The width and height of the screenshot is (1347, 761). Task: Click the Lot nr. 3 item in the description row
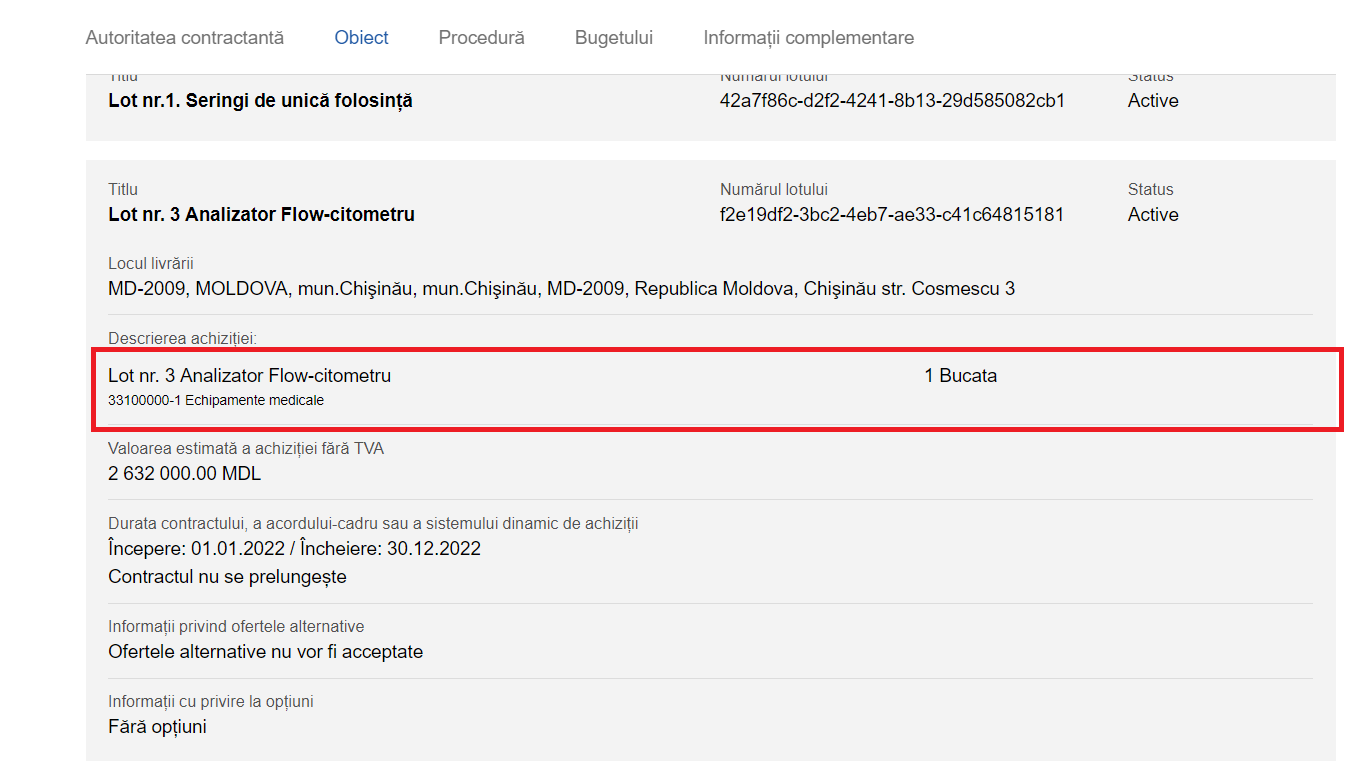click(249, 376)
